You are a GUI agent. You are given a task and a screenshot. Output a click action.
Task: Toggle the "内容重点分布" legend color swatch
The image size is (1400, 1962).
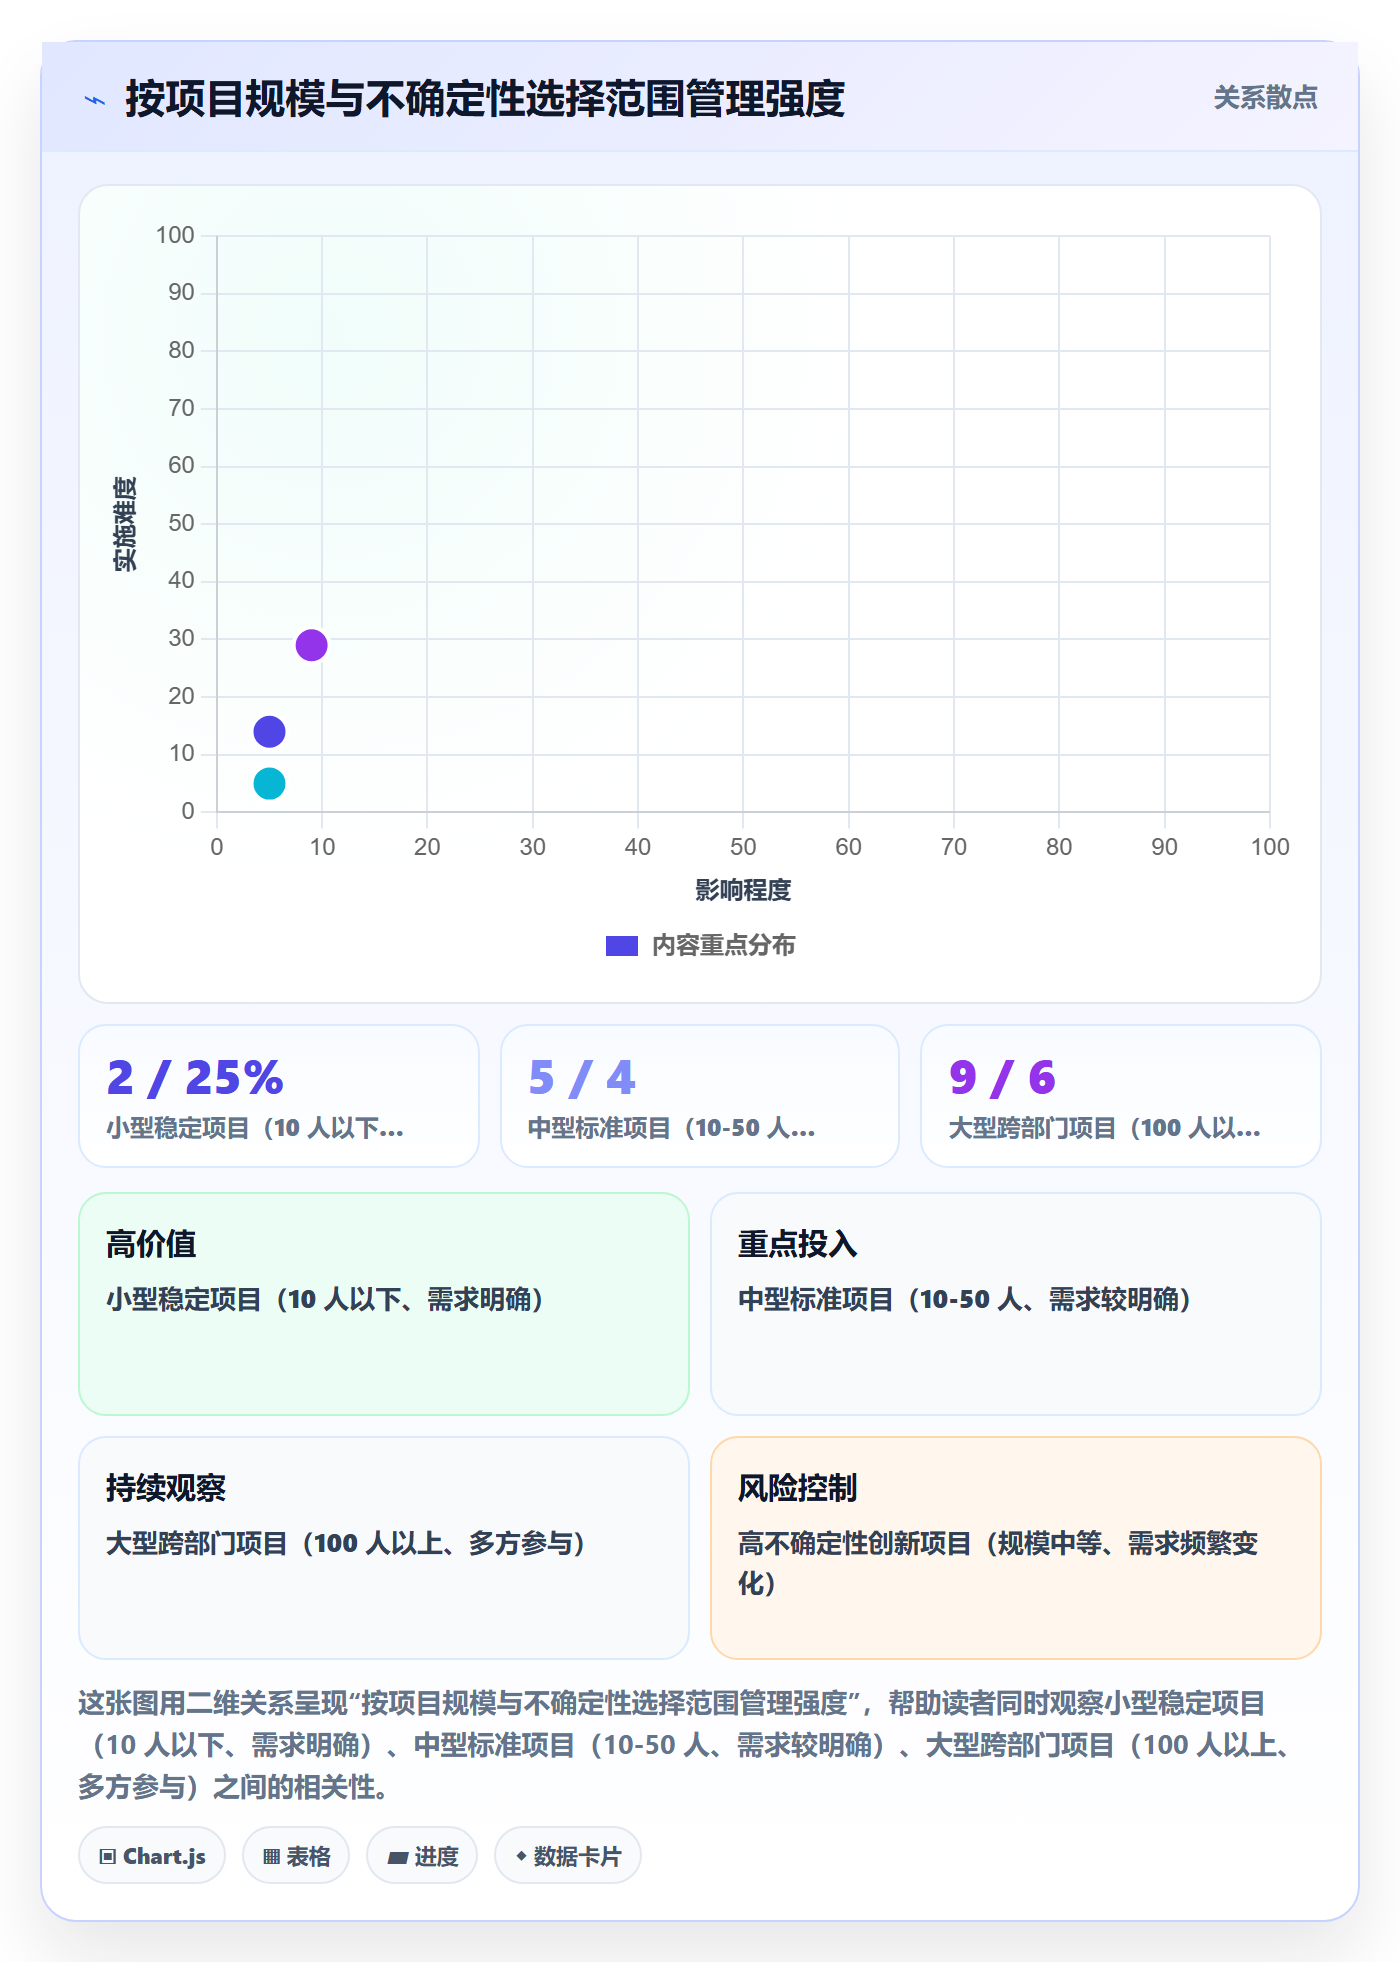[x=622, y=946]
